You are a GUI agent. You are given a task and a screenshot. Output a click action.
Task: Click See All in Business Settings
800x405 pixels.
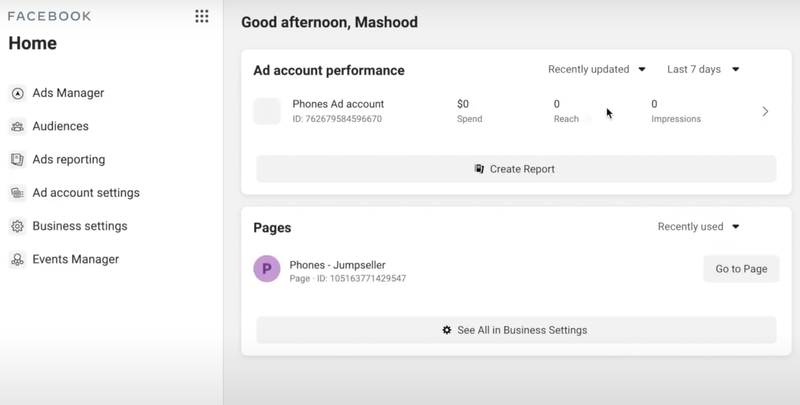(516, 330)
